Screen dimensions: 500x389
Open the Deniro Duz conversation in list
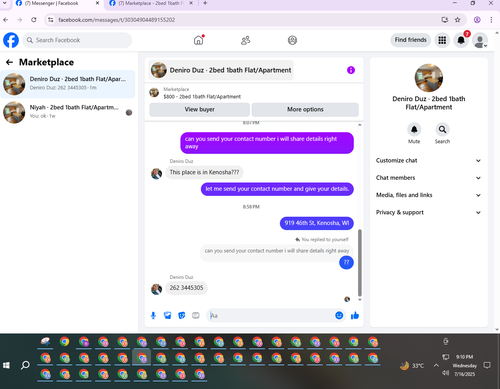click(x=68, y=84)
